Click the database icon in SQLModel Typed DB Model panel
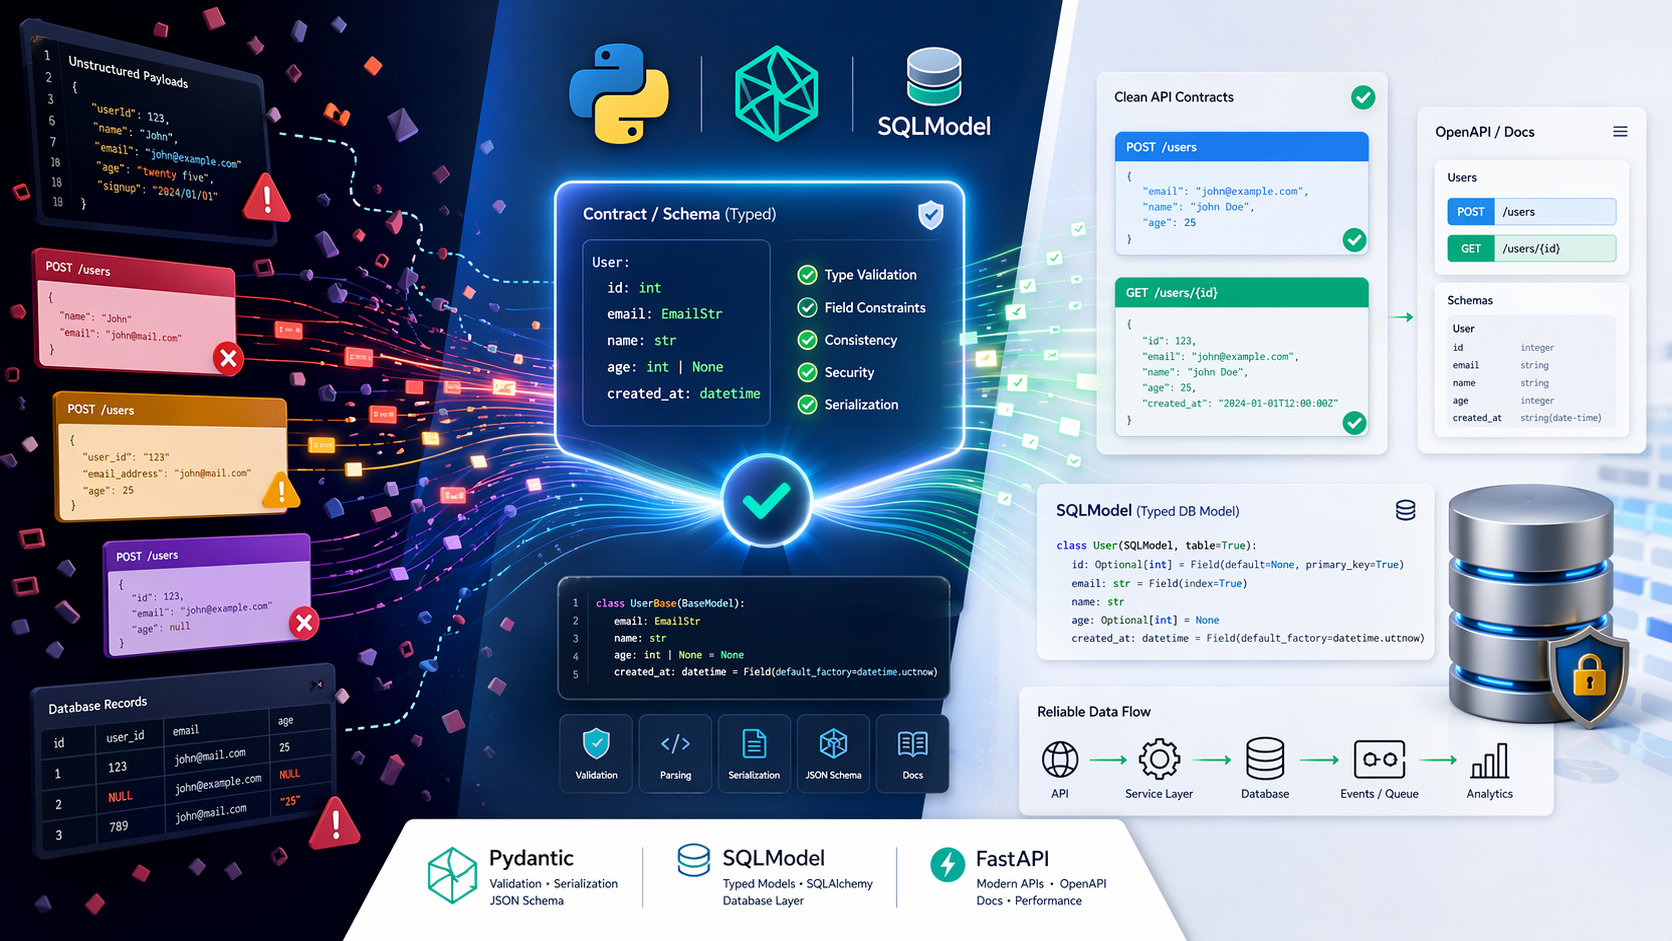Screen dimensions: 1672x941 (x=1406, y=511)
